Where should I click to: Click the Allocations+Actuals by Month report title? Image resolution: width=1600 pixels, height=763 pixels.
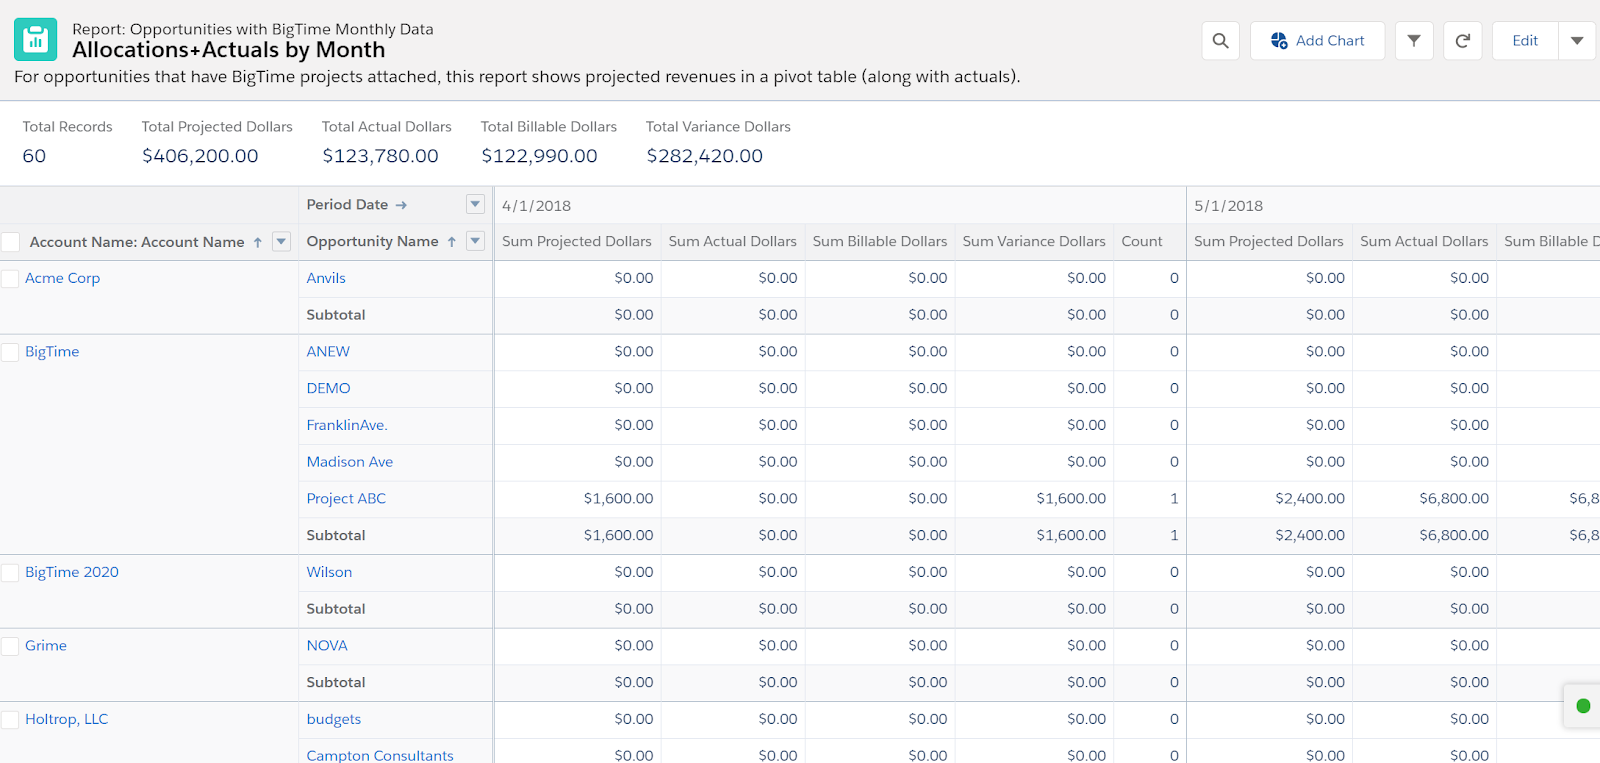tap(229, 50)
